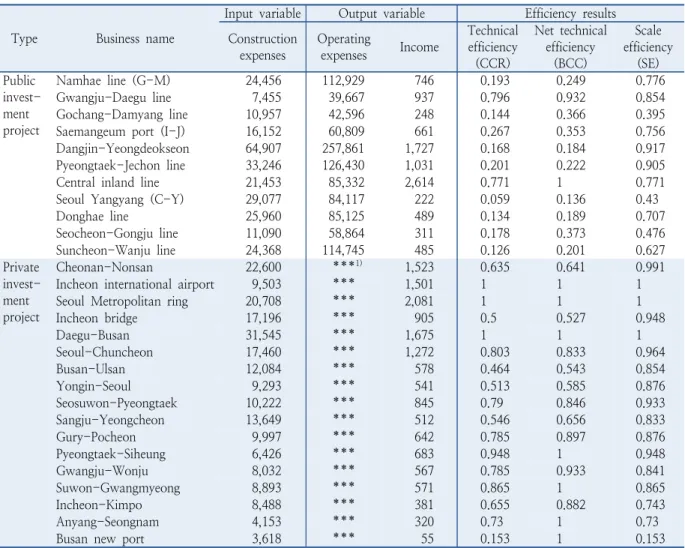The height and width of the screenshot is (548, 685).
Task: Select 'Gury-Pocheon' row name
Action: 96,437
